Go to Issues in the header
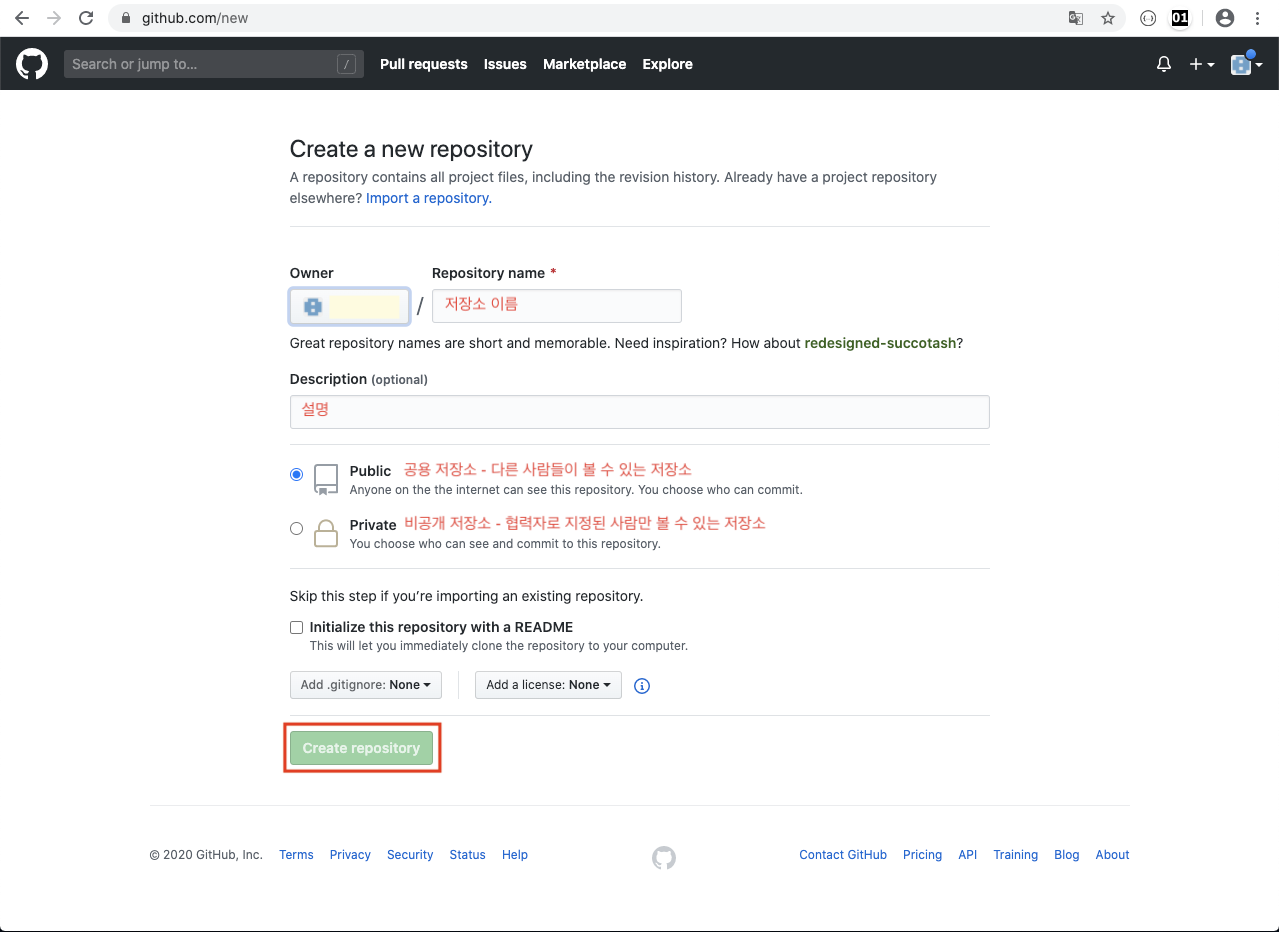 (x=505, y=64)
